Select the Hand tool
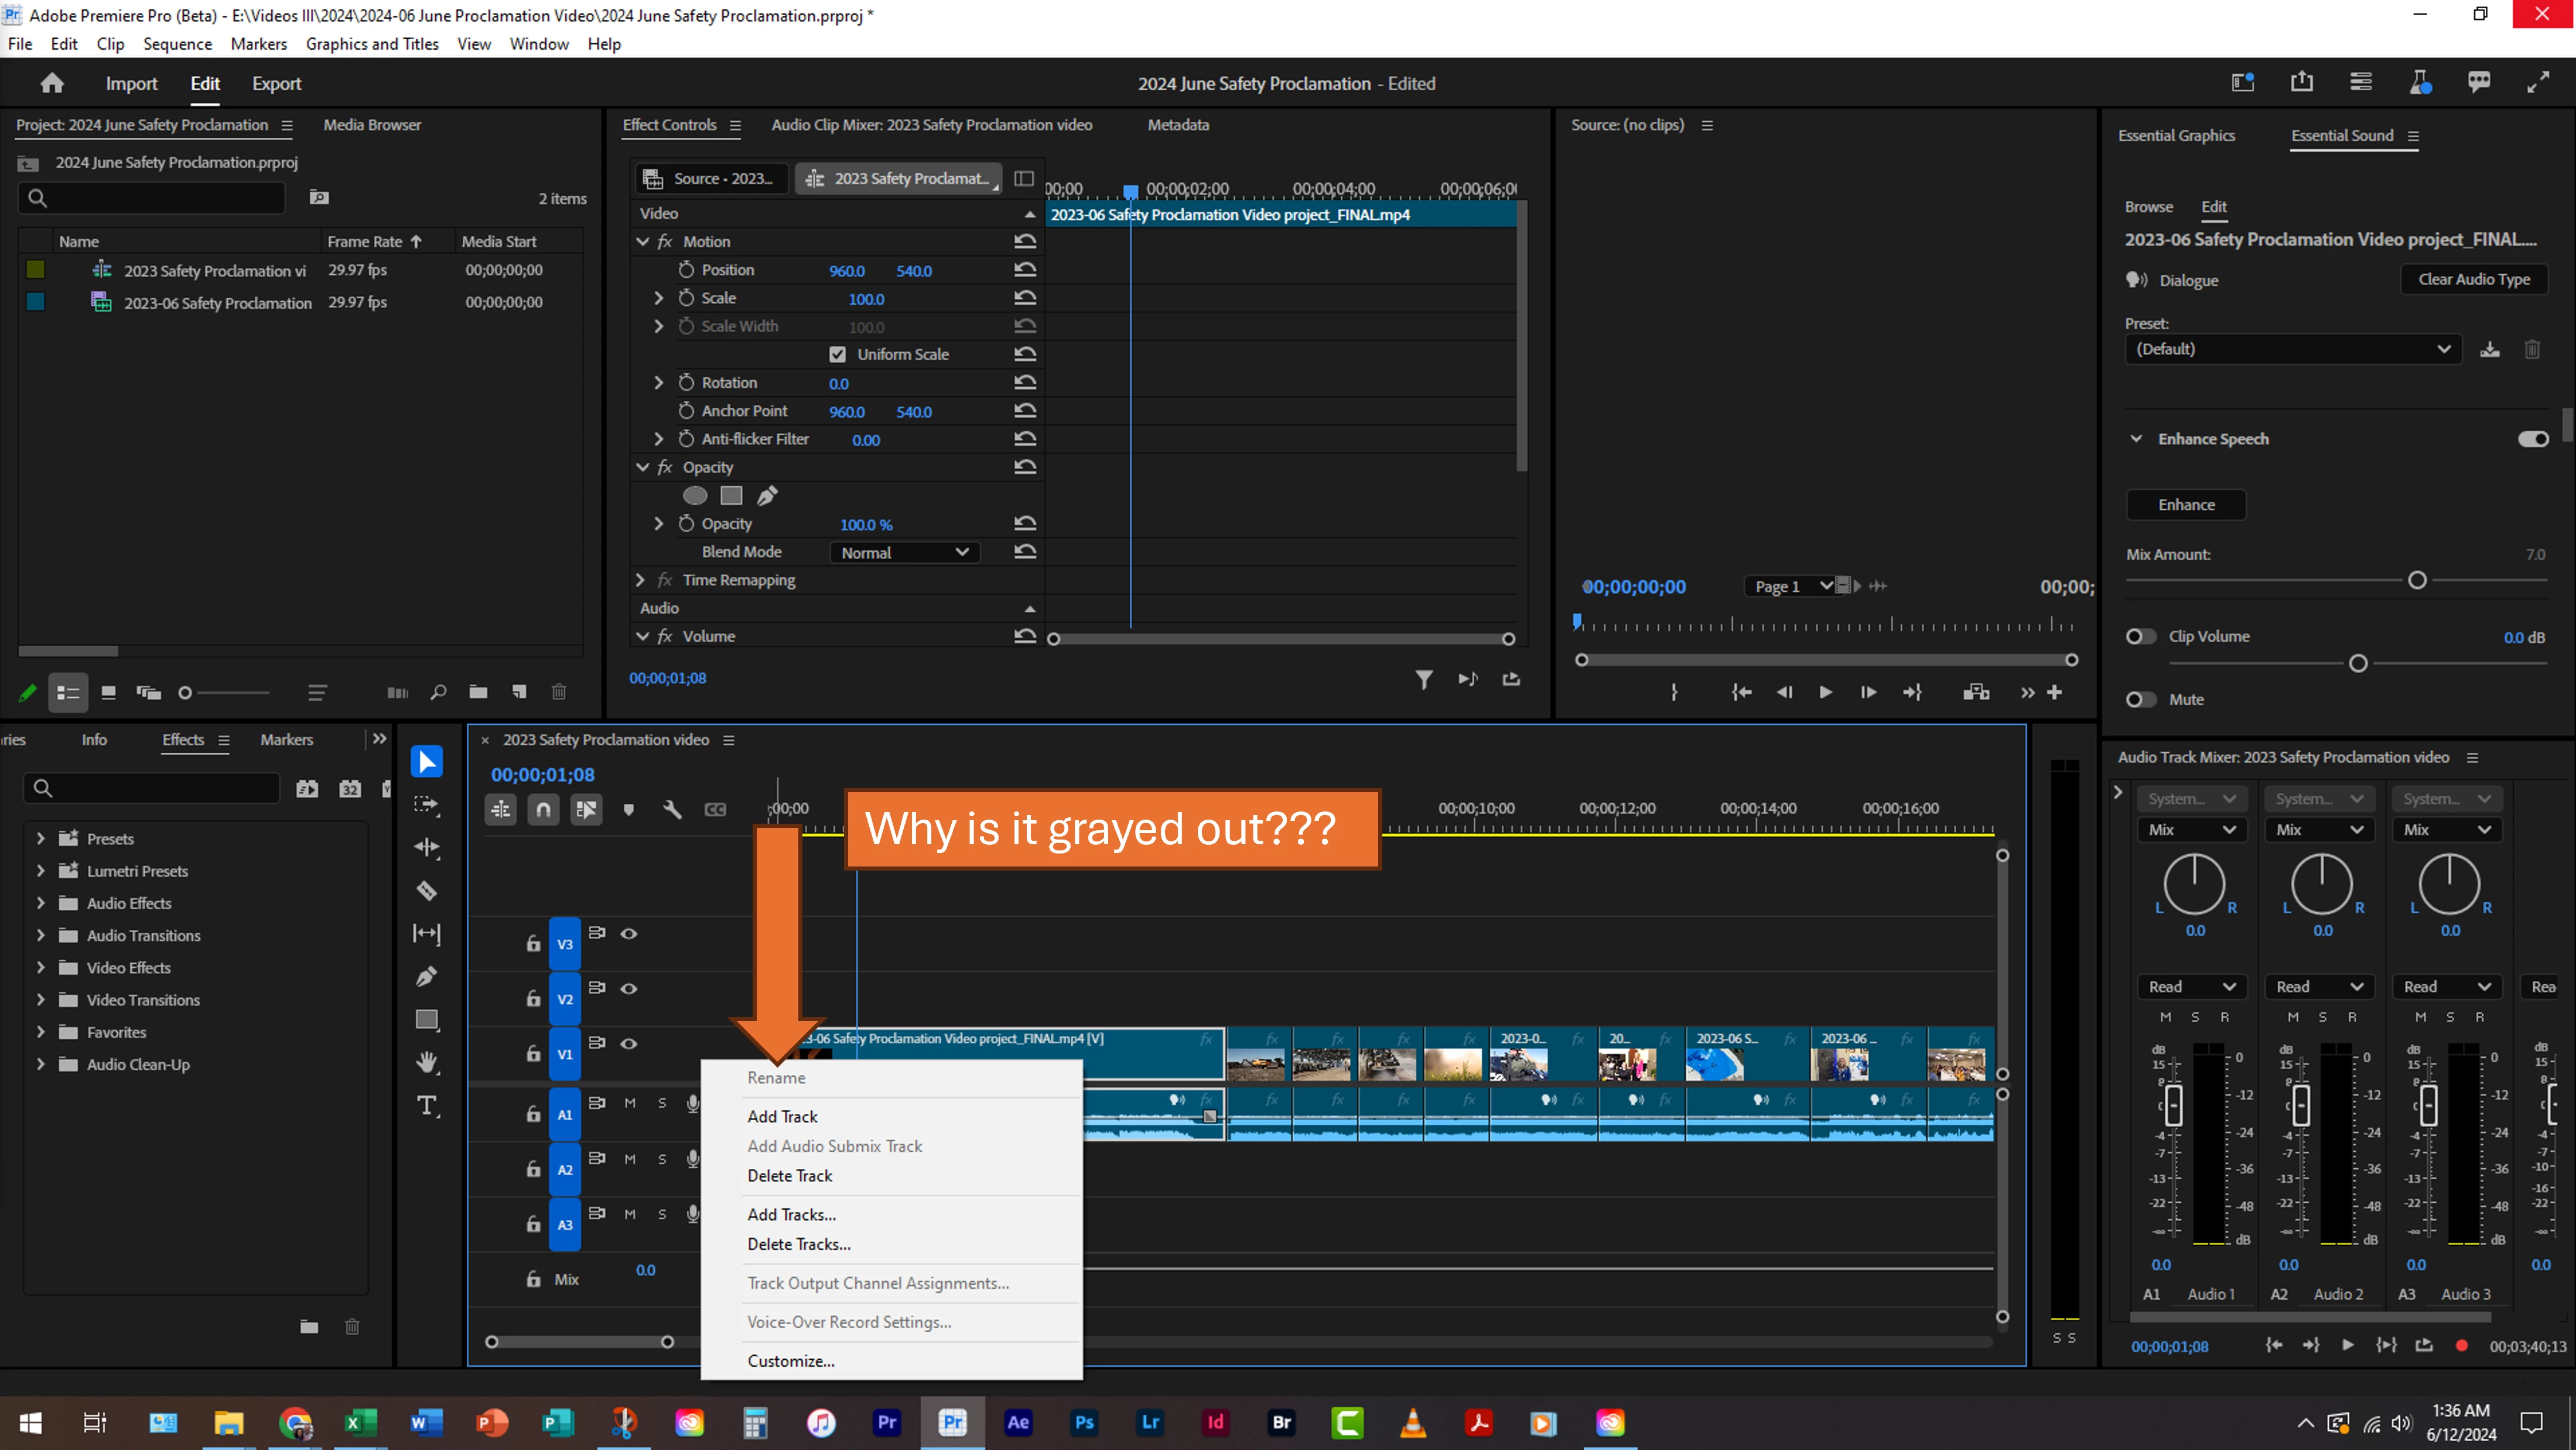 pyautogui.click(x=427, y=1062)
